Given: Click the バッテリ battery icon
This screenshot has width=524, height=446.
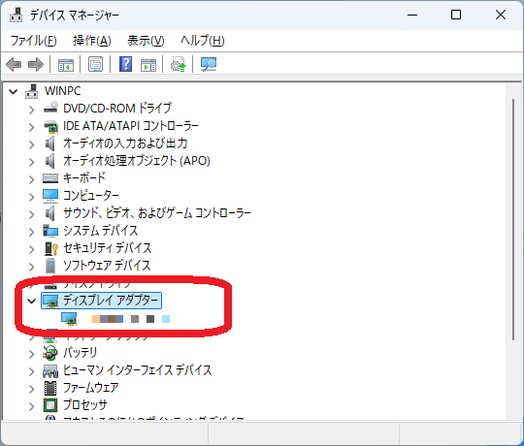Looking at the screenshot, I should [x=50, y=353].
